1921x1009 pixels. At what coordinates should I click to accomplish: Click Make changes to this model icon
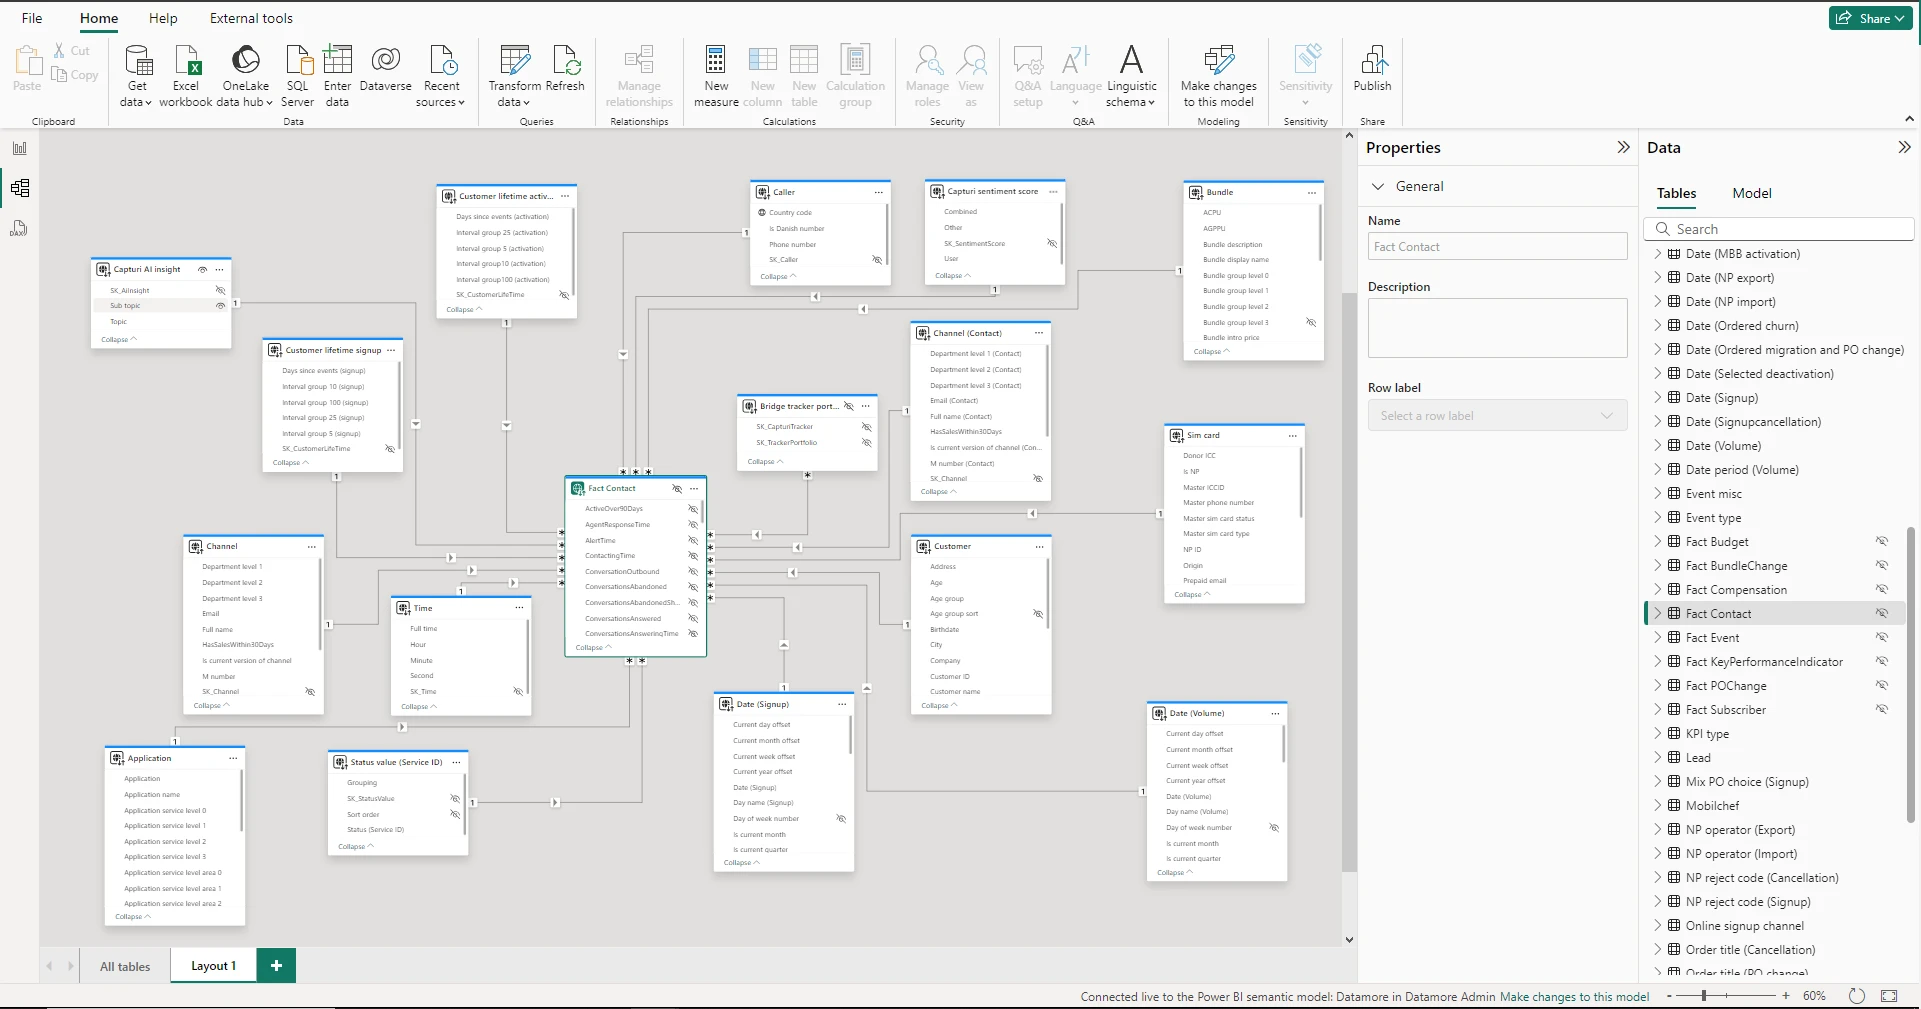point(1218,62)
